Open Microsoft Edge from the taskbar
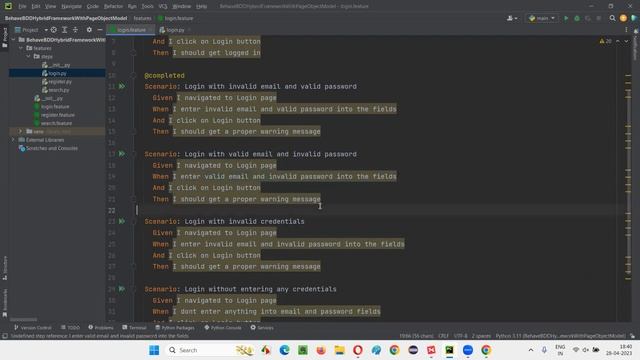Image resolution: width=640 pixels, height=360 pixels. tap(284, 350)
